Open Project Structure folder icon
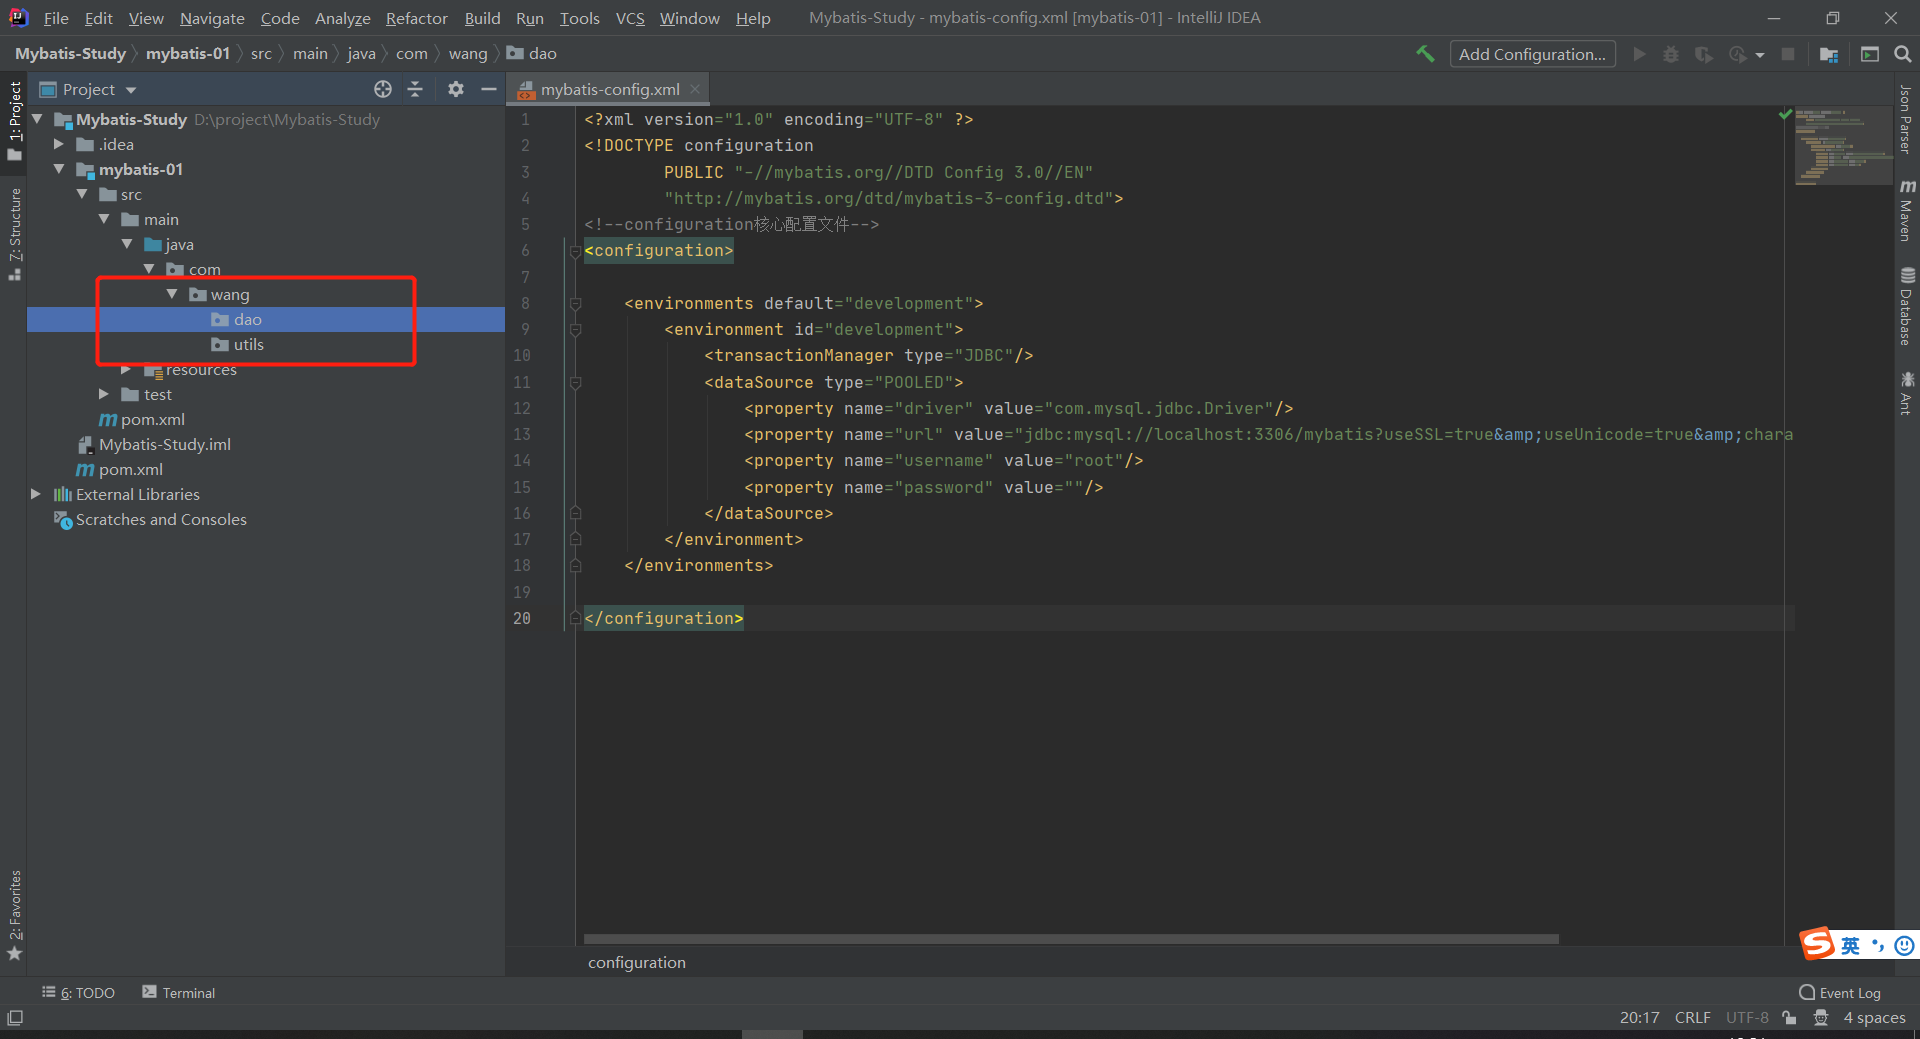Screen dimensions: 1920x1039 1829,54
